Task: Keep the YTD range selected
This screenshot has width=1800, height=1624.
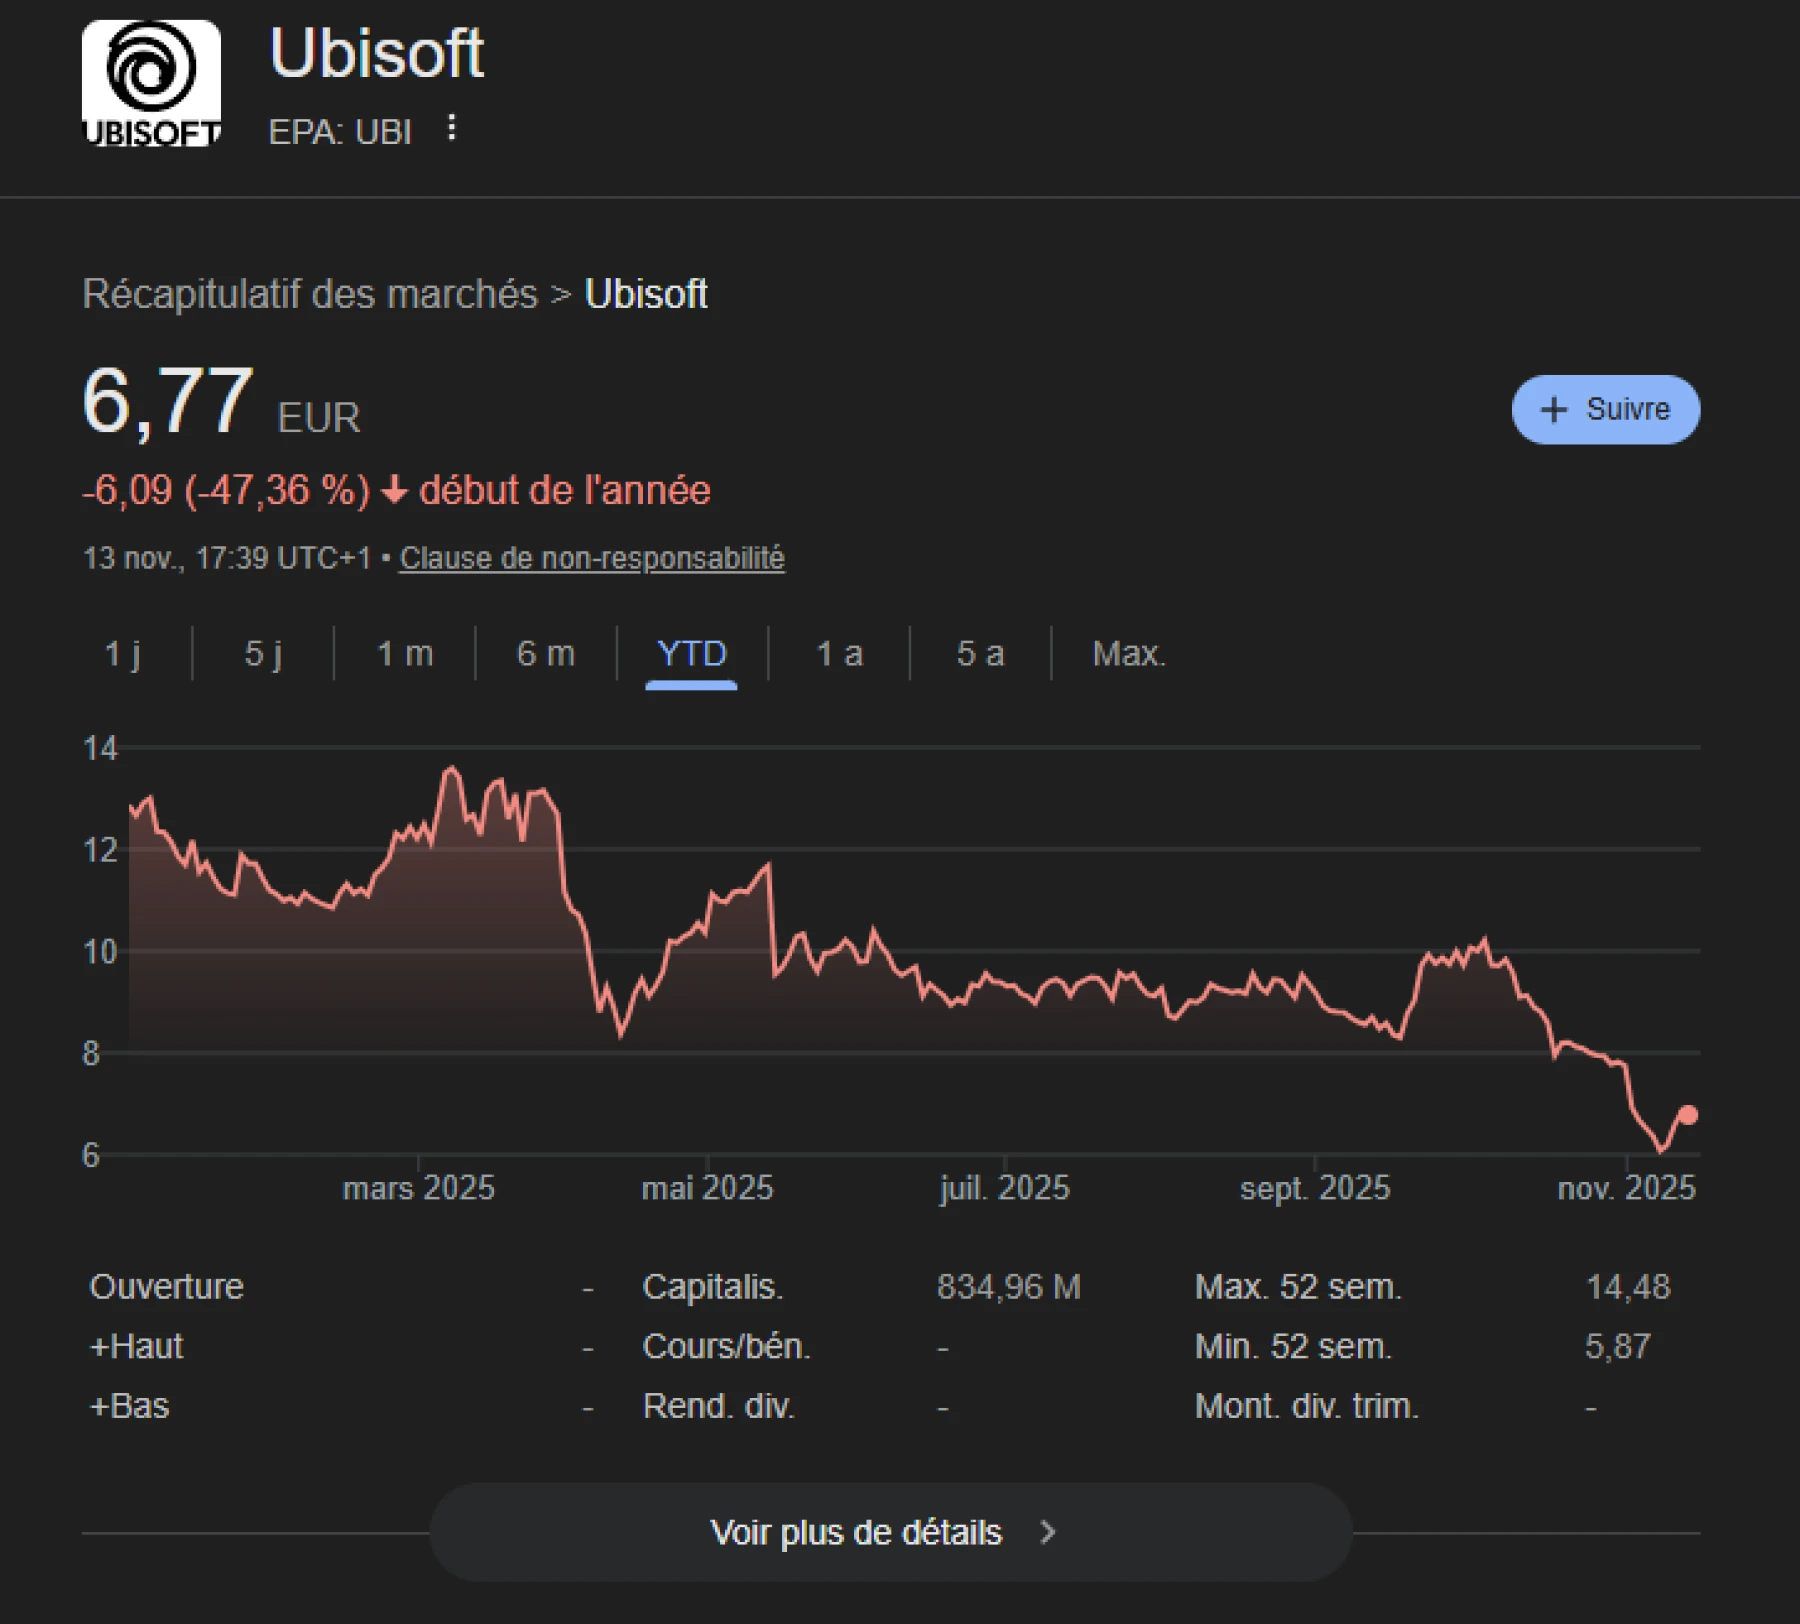Action: pos(691,654)
